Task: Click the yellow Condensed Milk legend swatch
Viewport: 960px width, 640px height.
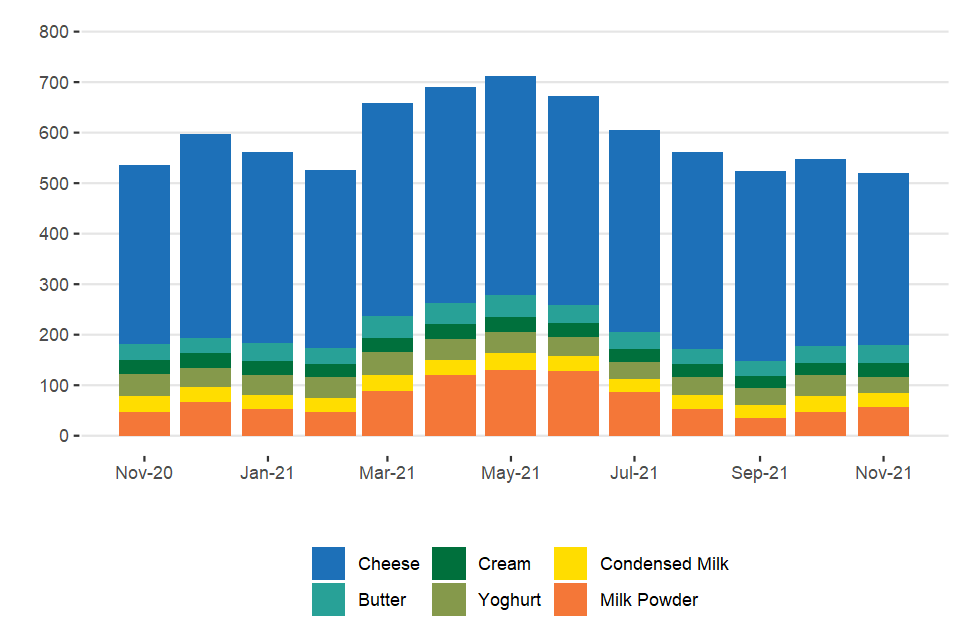Action: [570, 564]
